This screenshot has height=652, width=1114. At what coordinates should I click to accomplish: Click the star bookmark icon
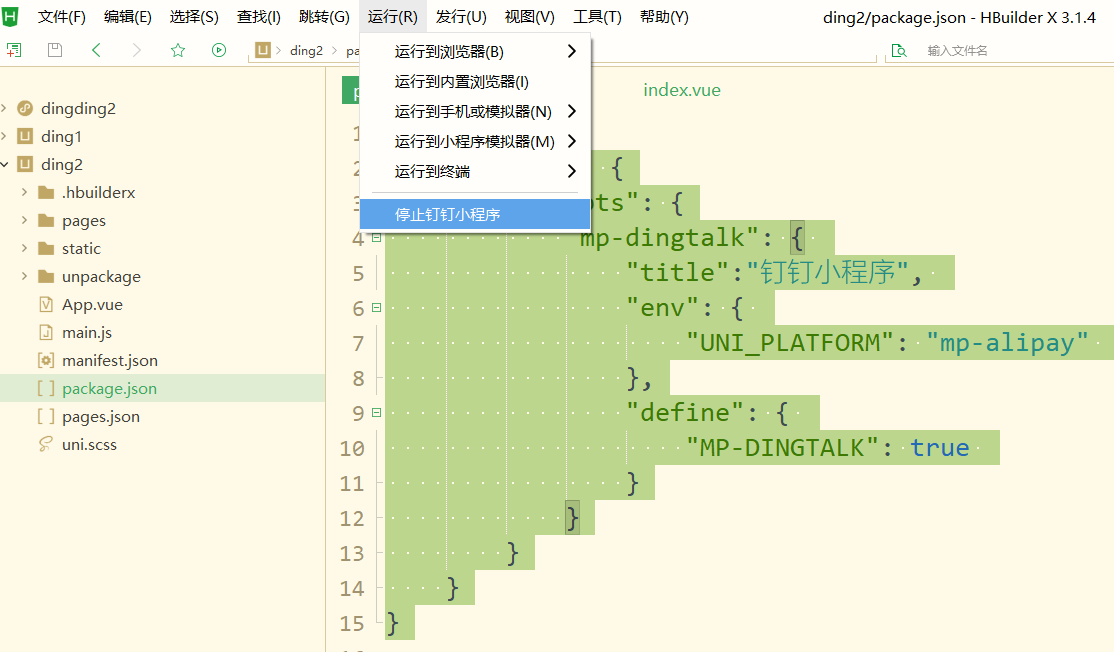coord(178,50)
